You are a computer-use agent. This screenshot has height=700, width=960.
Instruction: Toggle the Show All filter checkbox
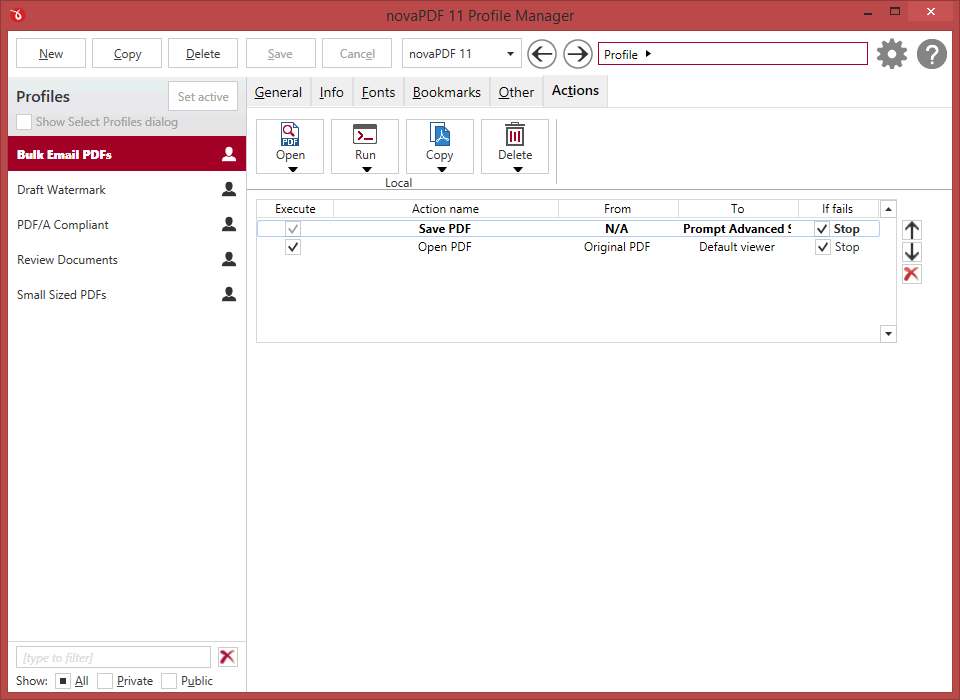63,681
